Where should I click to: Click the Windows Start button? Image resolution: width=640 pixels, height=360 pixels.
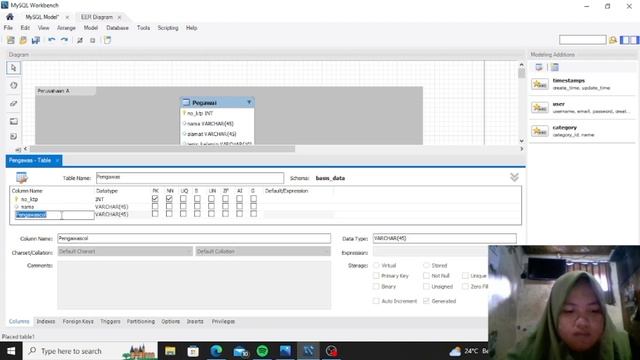point(11,351)
